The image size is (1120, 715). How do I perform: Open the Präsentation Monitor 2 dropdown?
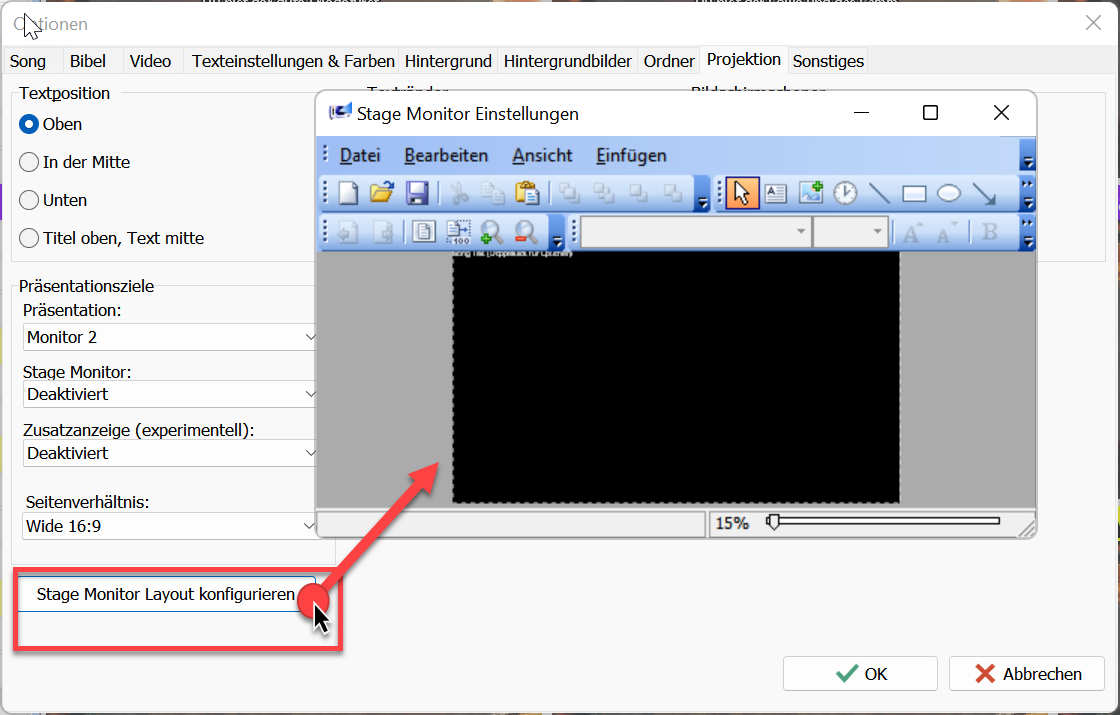pyautogui.click(x=169, y=337)
